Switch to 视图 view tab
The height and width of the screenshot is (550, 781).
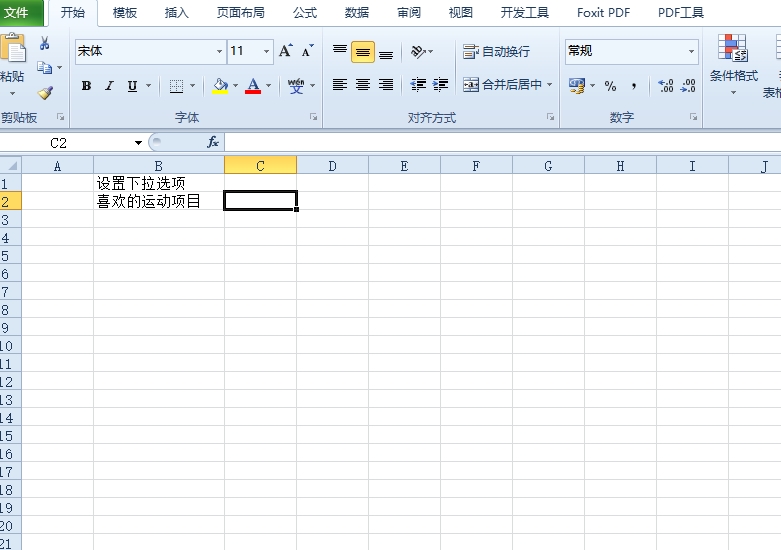(x=461, y=12)
